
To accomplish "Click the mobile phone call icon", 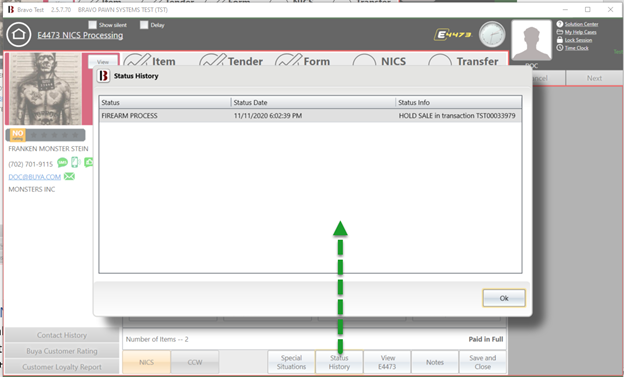I will click(x=75, y=162).
